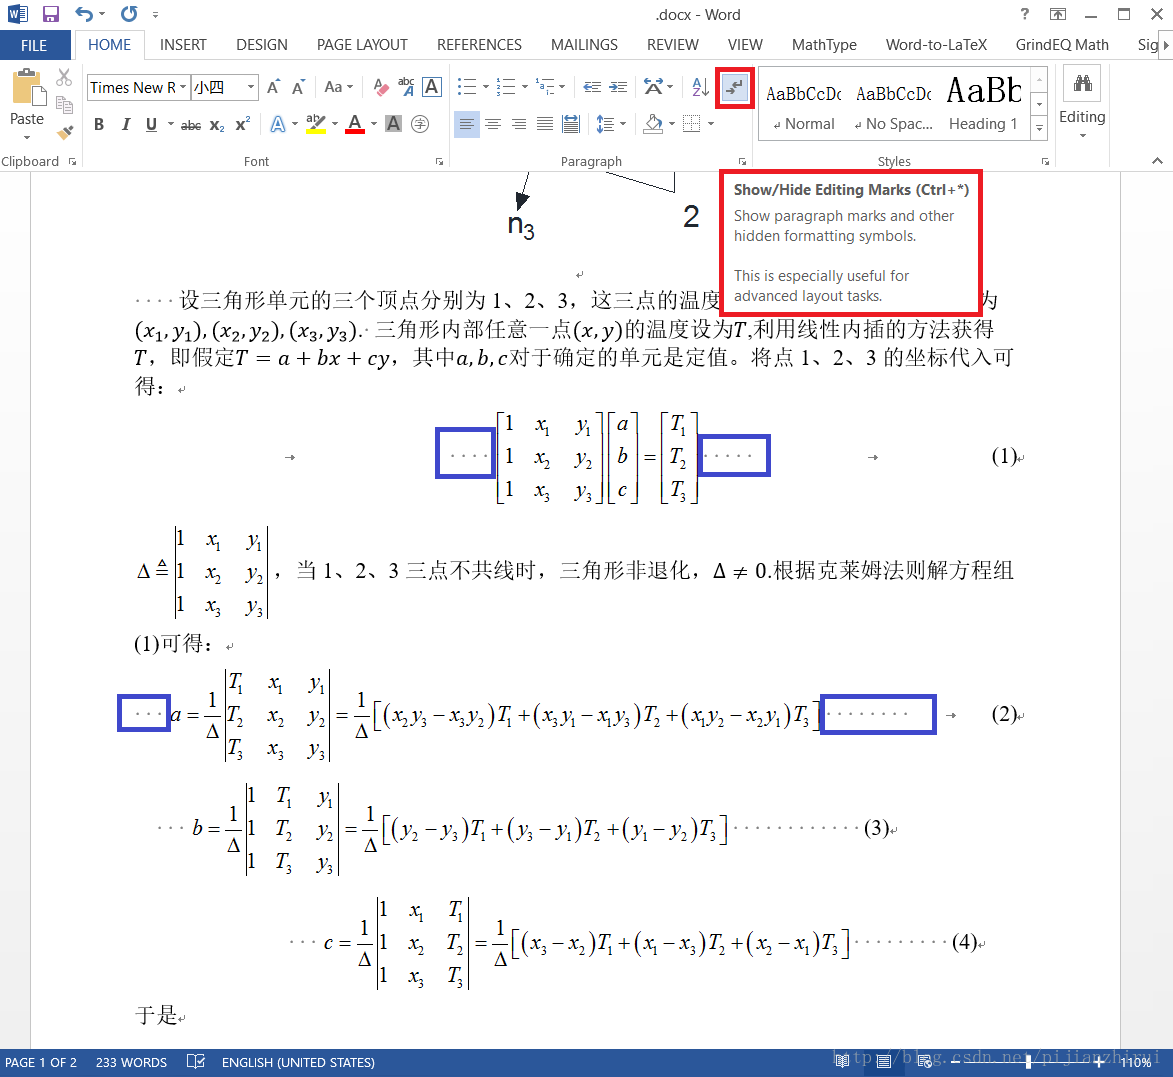This screenshot has height=1077, width=1173.
Task: Decrease paragraph indent
Action: (592, 88)
